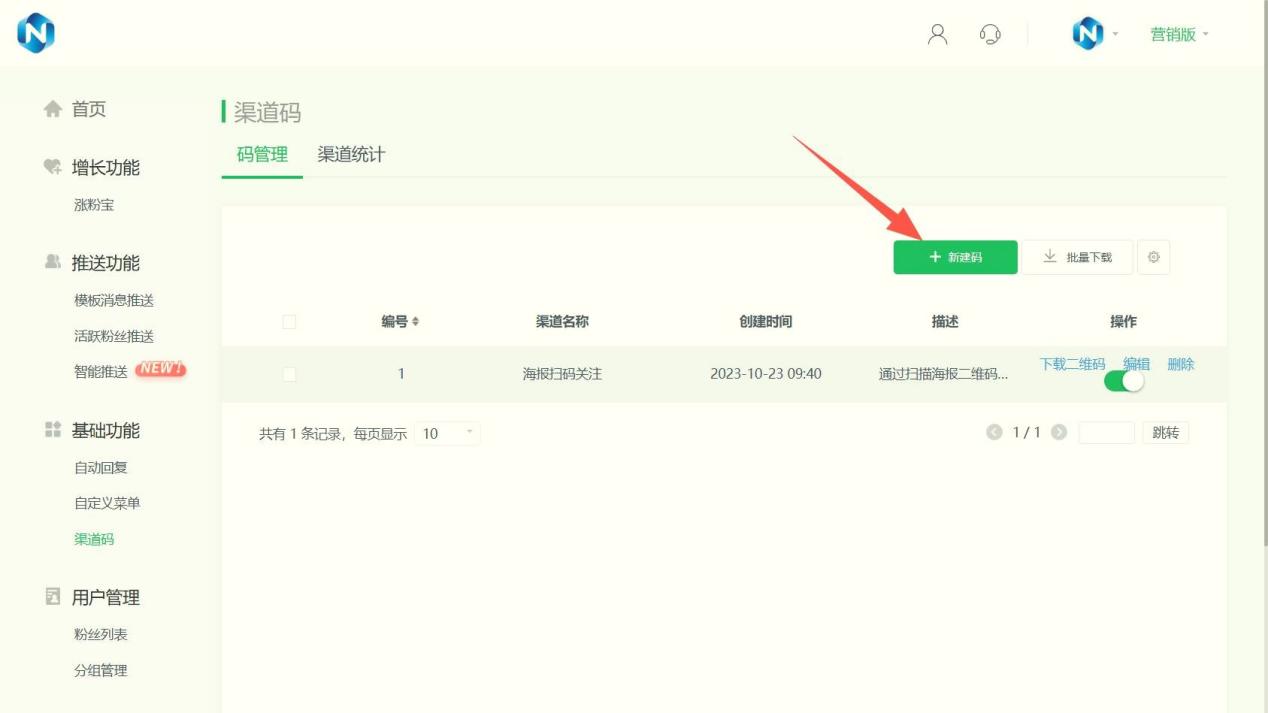Sort by 编号 column arrows

[x=416, y=322]
